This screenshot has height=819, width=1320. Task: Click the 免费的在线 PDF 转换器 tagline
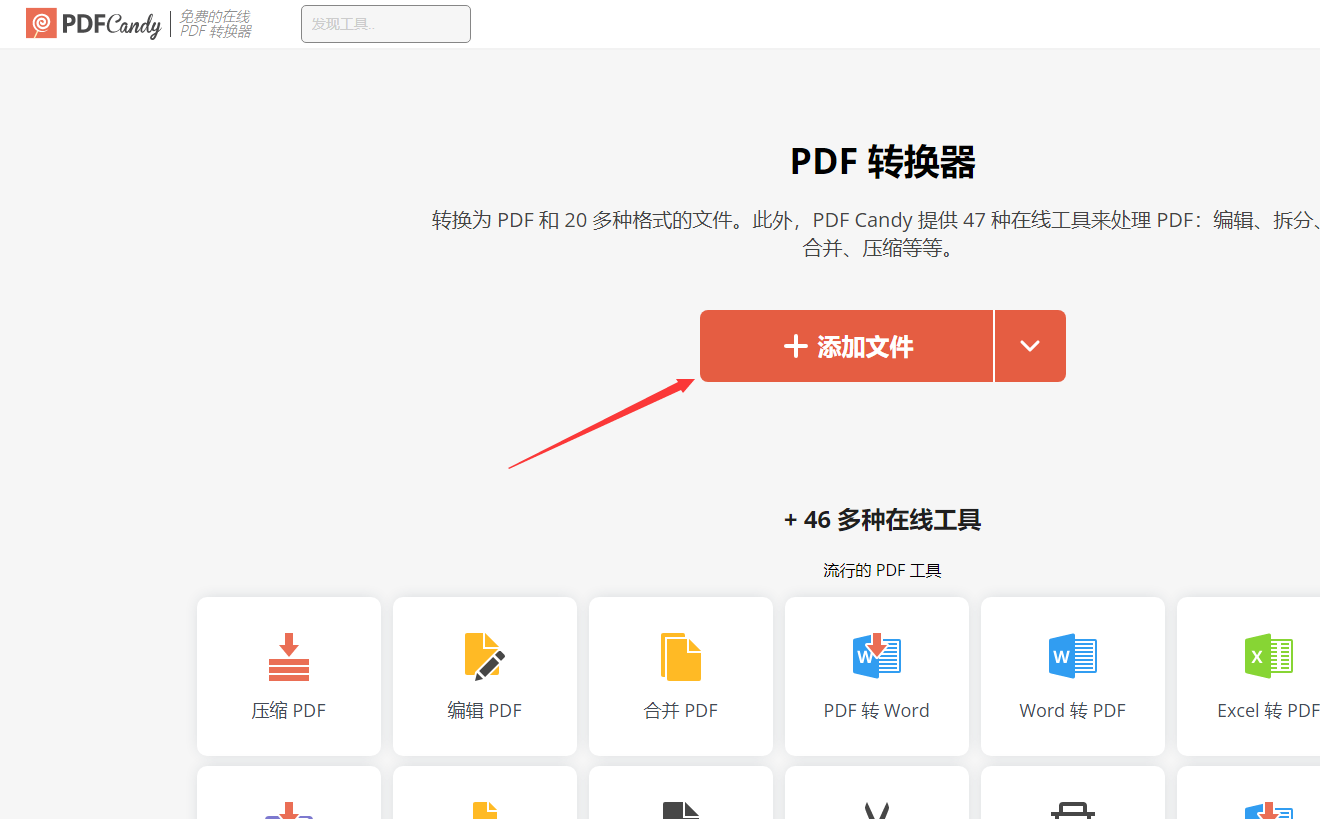point(216,24)
